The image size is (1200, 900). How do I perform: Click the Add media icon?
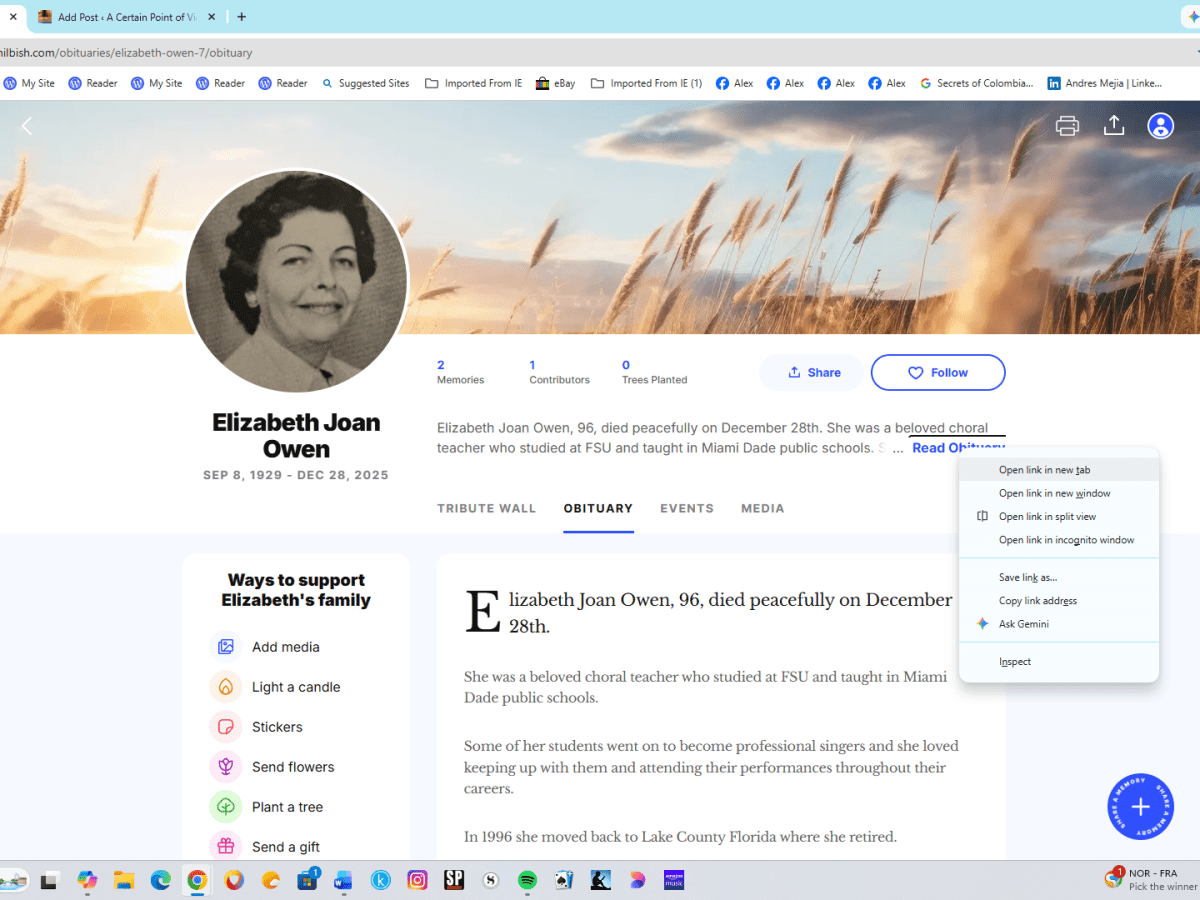click(x=226, y=647)
